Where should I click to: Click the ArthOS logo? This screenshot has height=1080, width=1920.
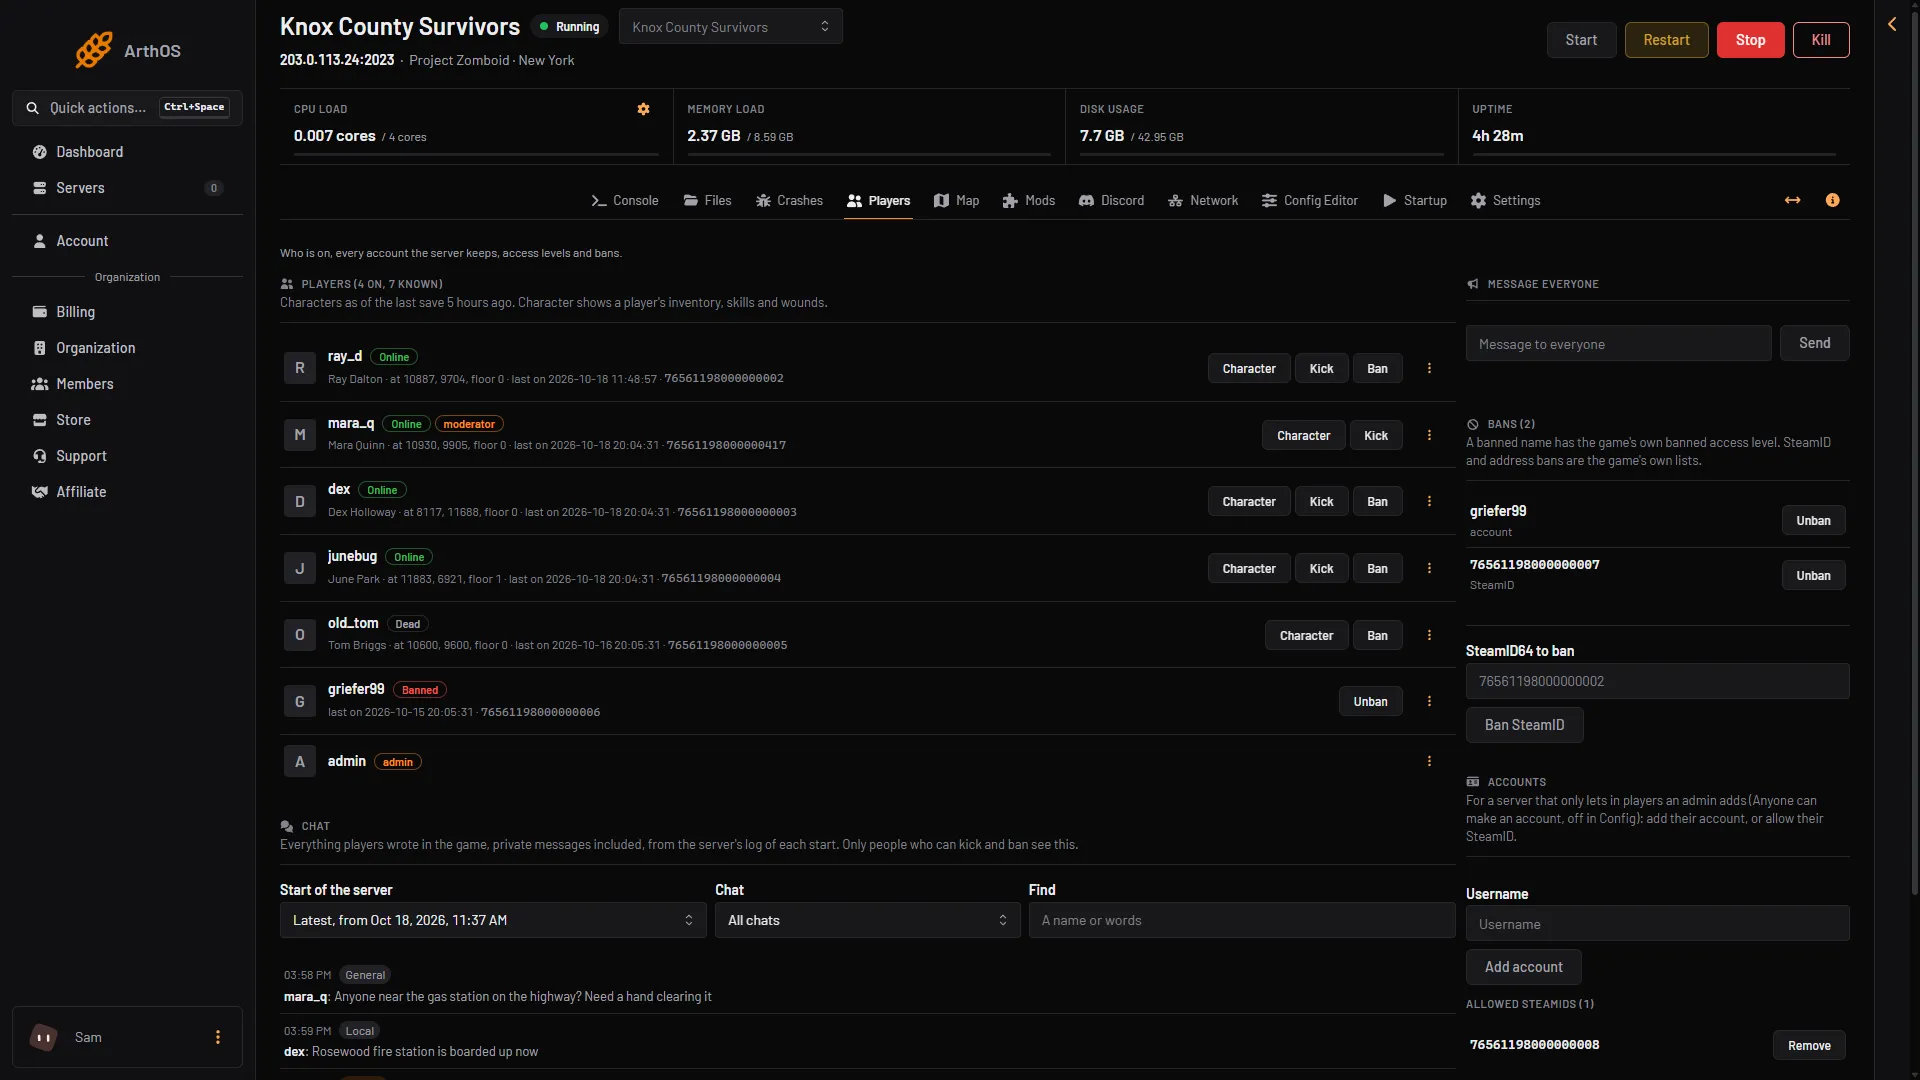[x=127, y=50]
